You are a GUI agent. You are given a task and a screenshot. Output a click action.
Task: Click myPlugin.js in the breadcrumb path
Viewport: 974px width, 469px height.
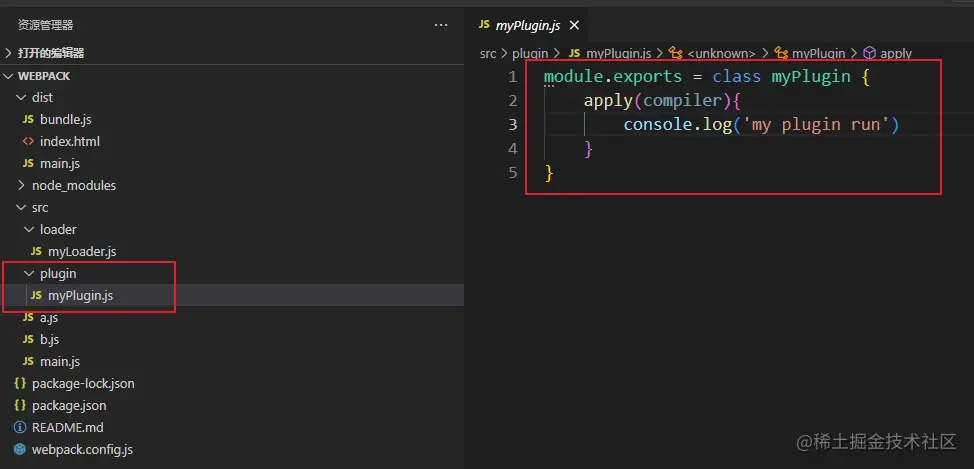pyautogui.click(x=618, y=54)
